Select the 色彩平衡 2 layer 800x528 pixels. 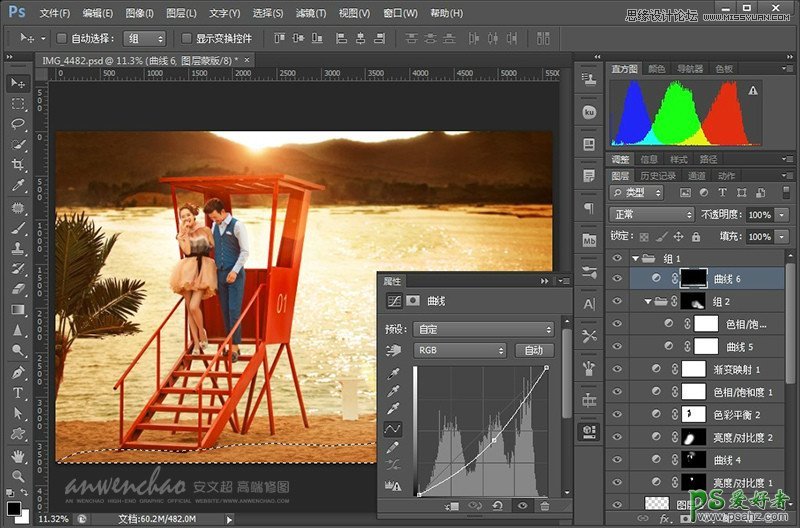pyautogui.click(x=736, y=414)
